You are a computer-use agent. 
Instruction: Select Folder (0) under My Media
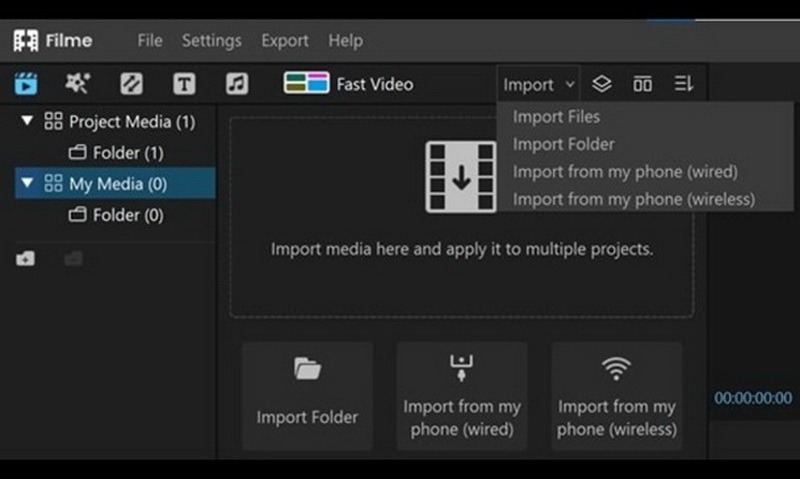tap(128, 215)
